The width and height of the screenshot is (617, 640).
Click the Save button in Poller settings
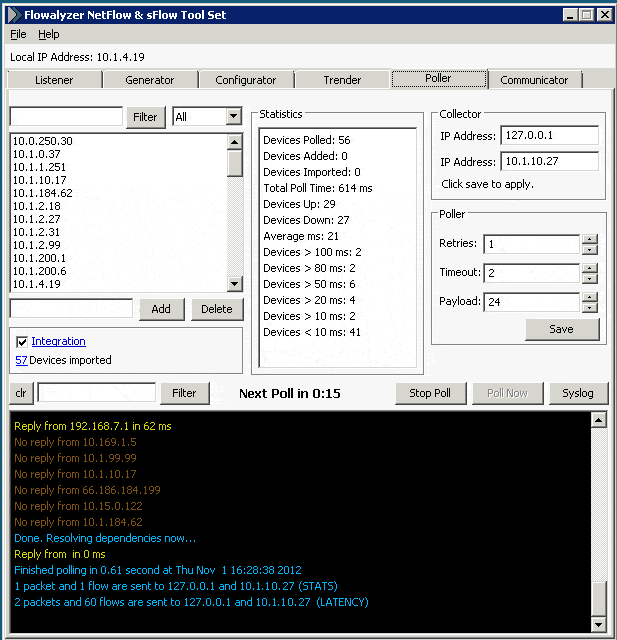point(562,329)
